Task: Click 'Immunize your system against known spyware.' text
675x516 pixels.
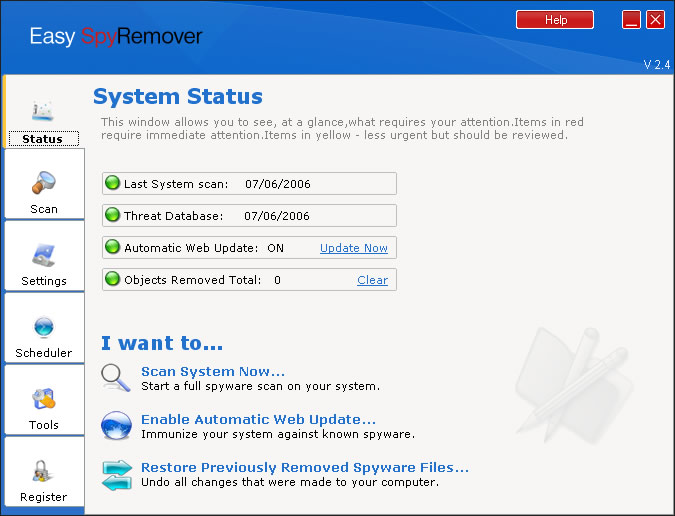Action: [x=278, y=434]
